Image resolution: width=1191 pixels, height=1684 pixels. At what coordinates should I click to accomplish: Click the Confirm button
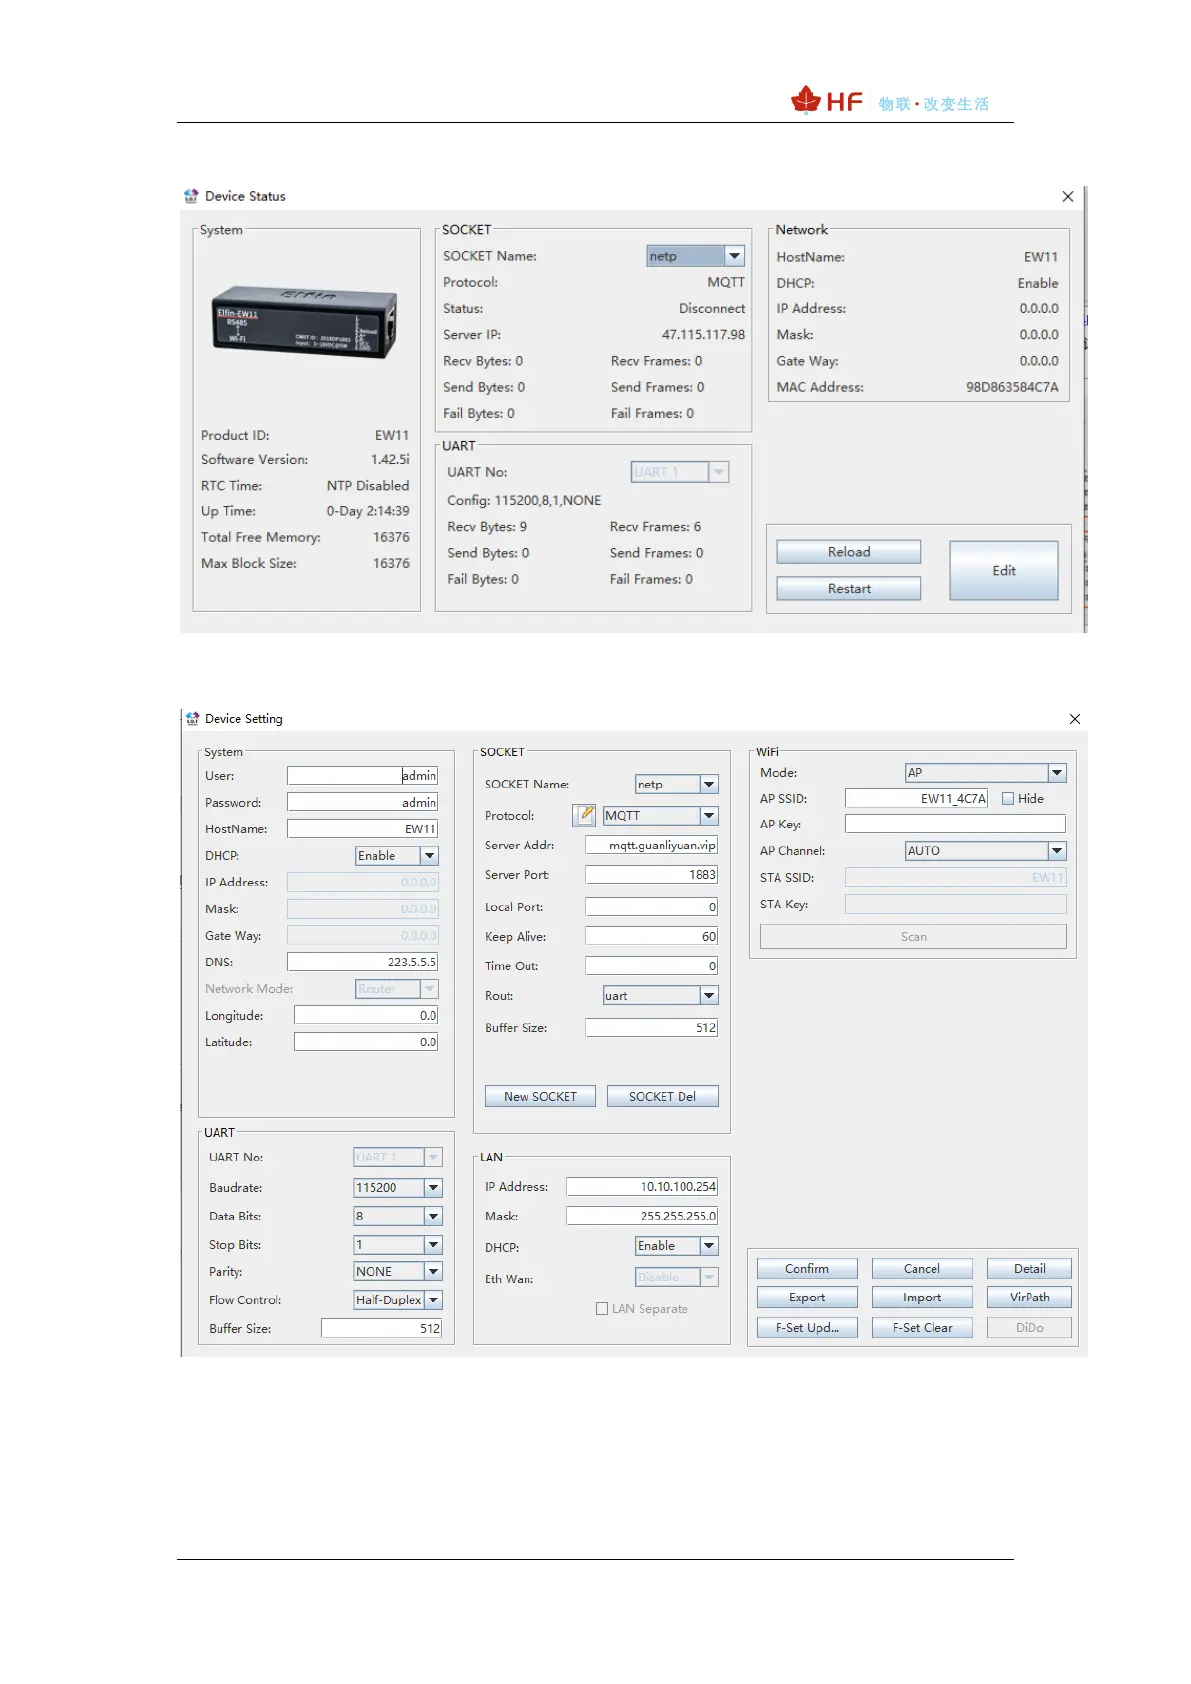click(807, 1269)
